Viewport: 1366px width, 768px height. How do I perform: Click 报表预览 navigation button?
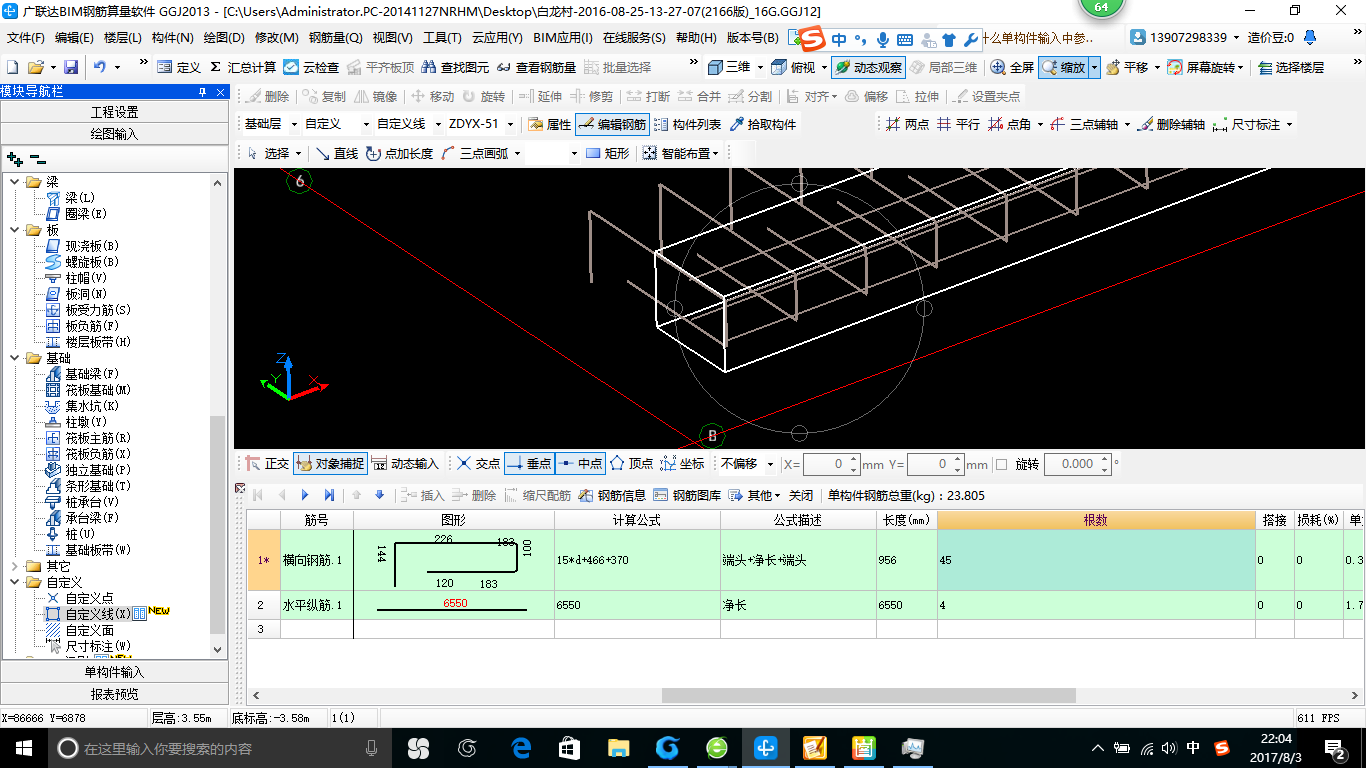(115, 694)
